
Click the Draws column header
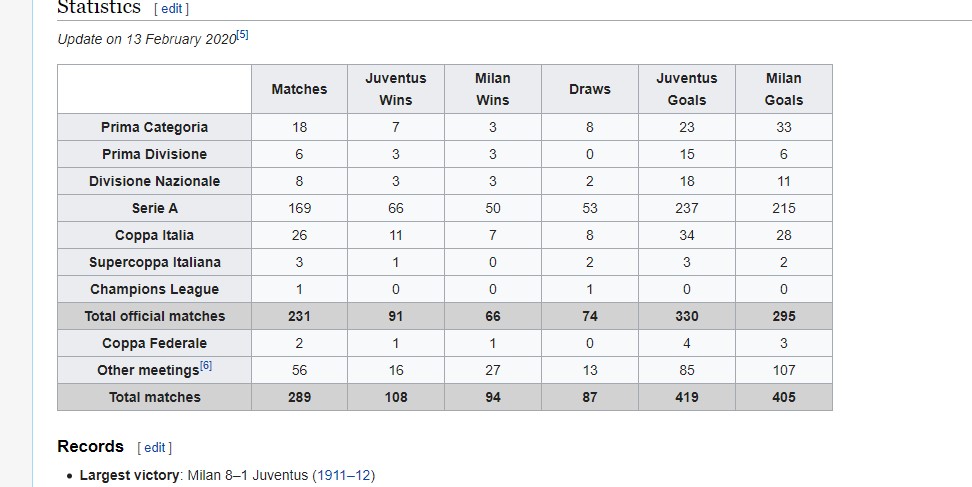(x=589, y=89)
